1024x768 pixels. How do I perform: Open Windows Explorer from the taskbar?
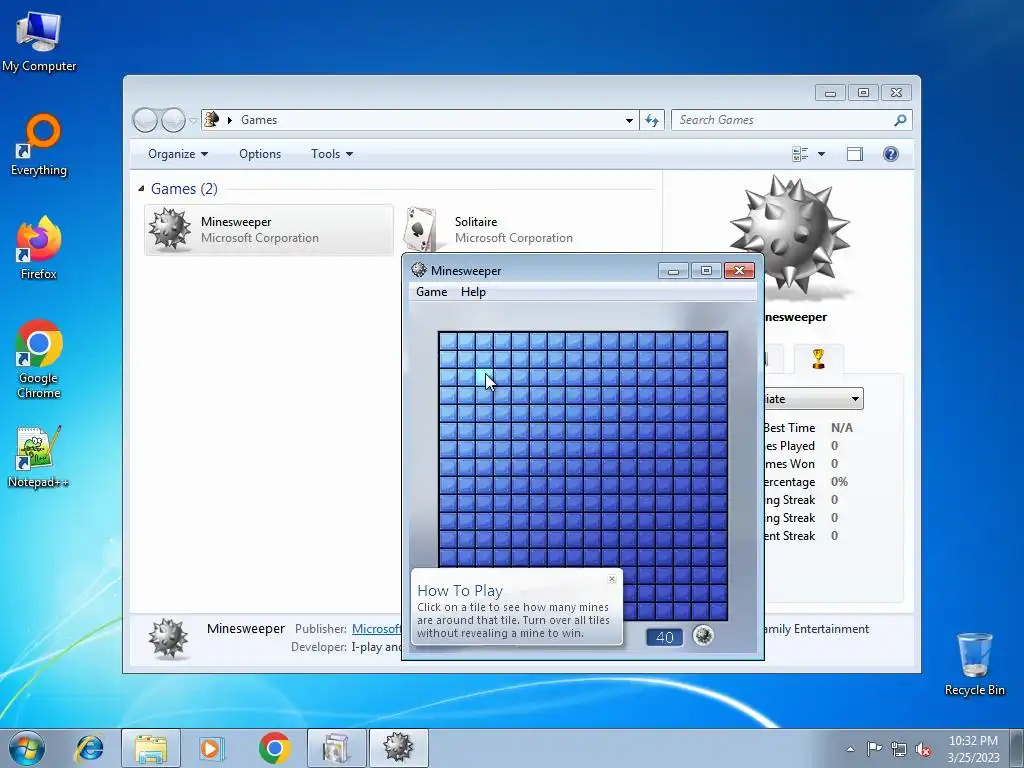coord(151,748)
